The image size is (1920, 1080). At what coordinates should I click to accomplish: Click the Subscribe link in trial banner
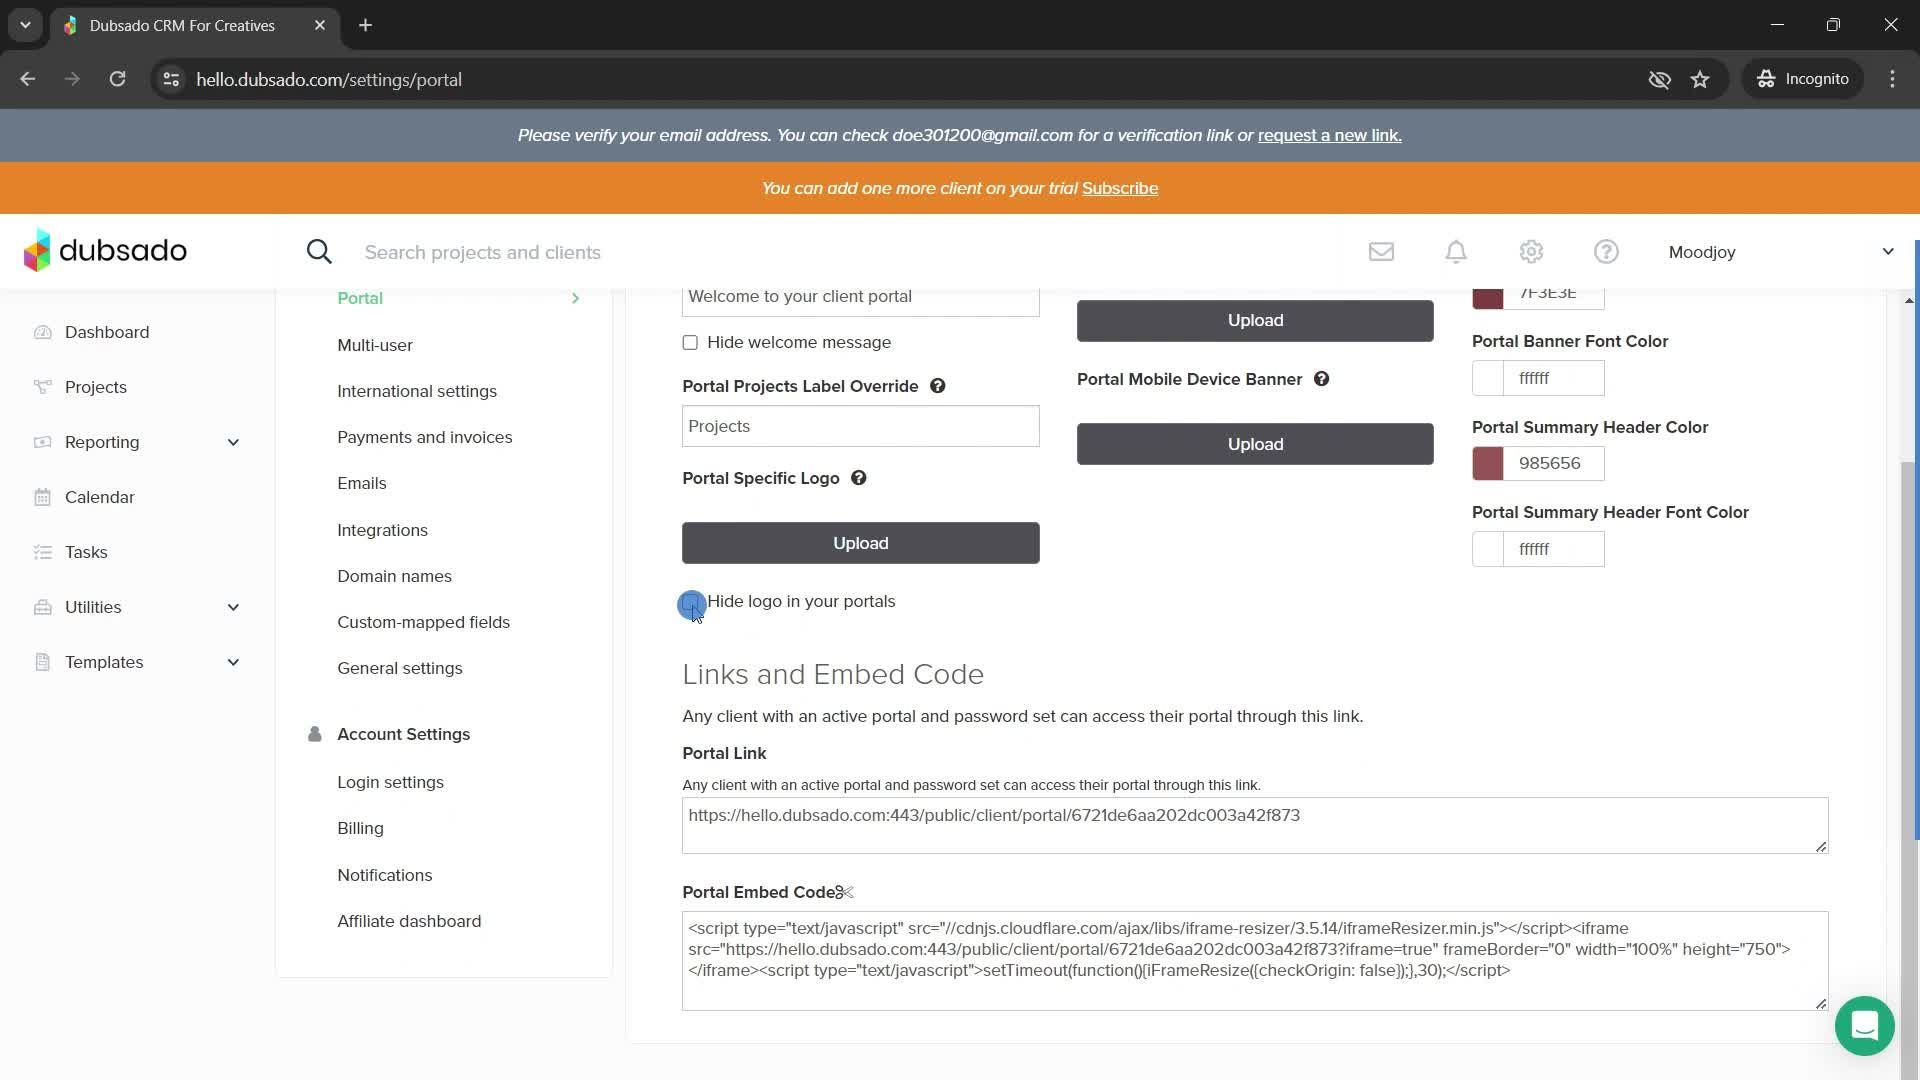tap(1119, 188)
